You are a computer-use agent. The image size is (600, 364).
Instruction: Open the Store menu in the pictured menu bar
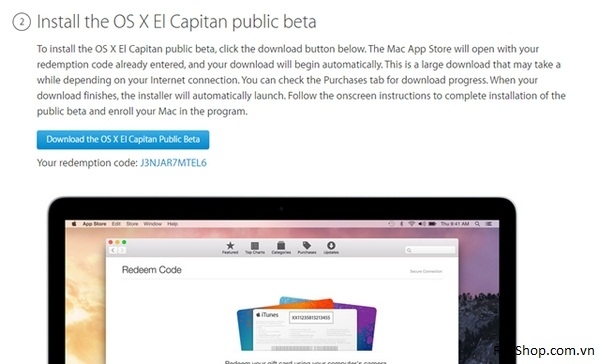[132, 224]
